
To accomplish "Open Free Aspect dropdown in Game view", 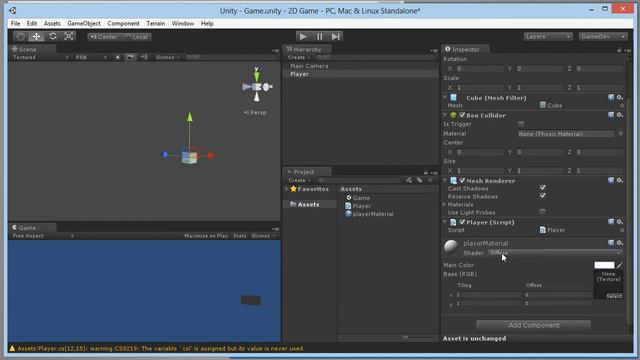I will [43, 236].
